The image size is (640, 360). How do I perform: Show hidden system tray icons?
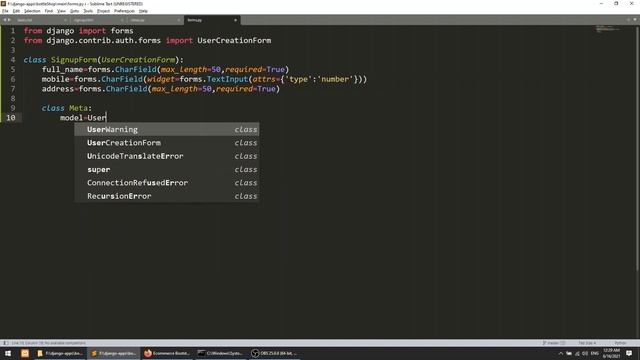click(560, 353)
